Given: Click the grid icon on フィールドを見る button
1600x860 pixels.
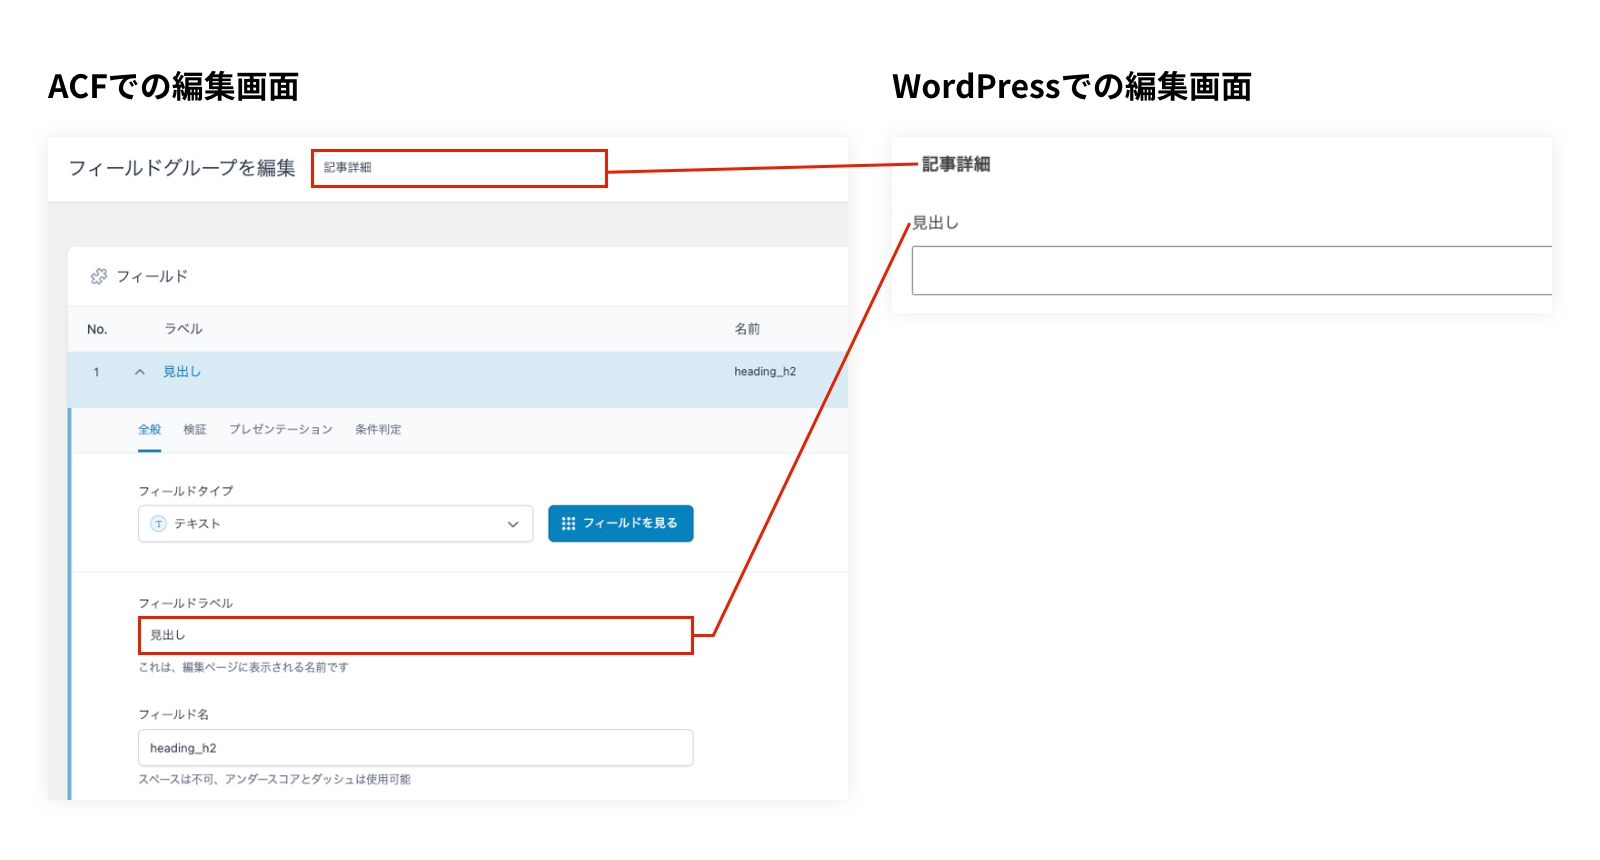Looking at the screenshot, I should tap(568, 523).
